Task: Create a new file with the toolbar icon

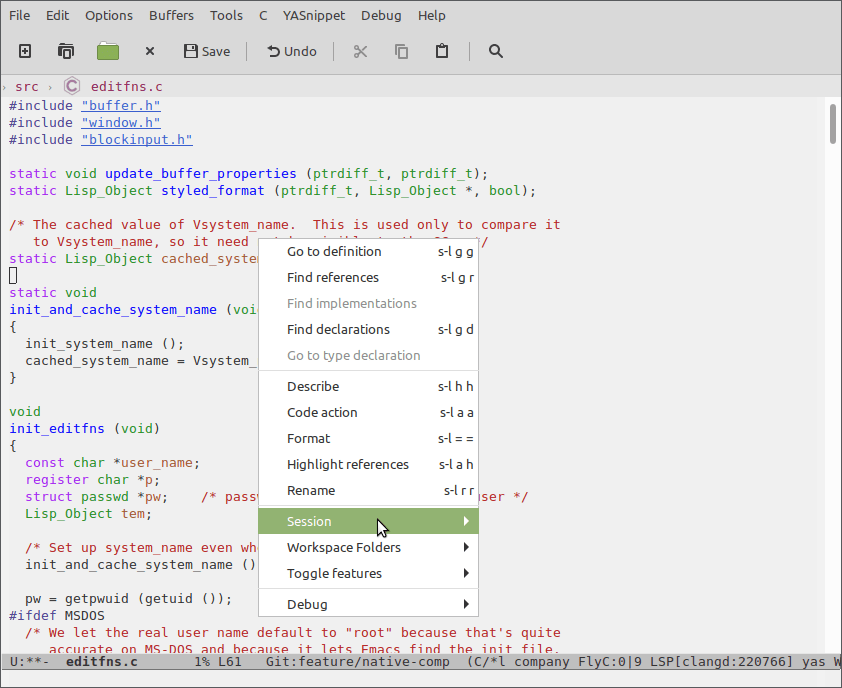Action: [x=24, y=51]
